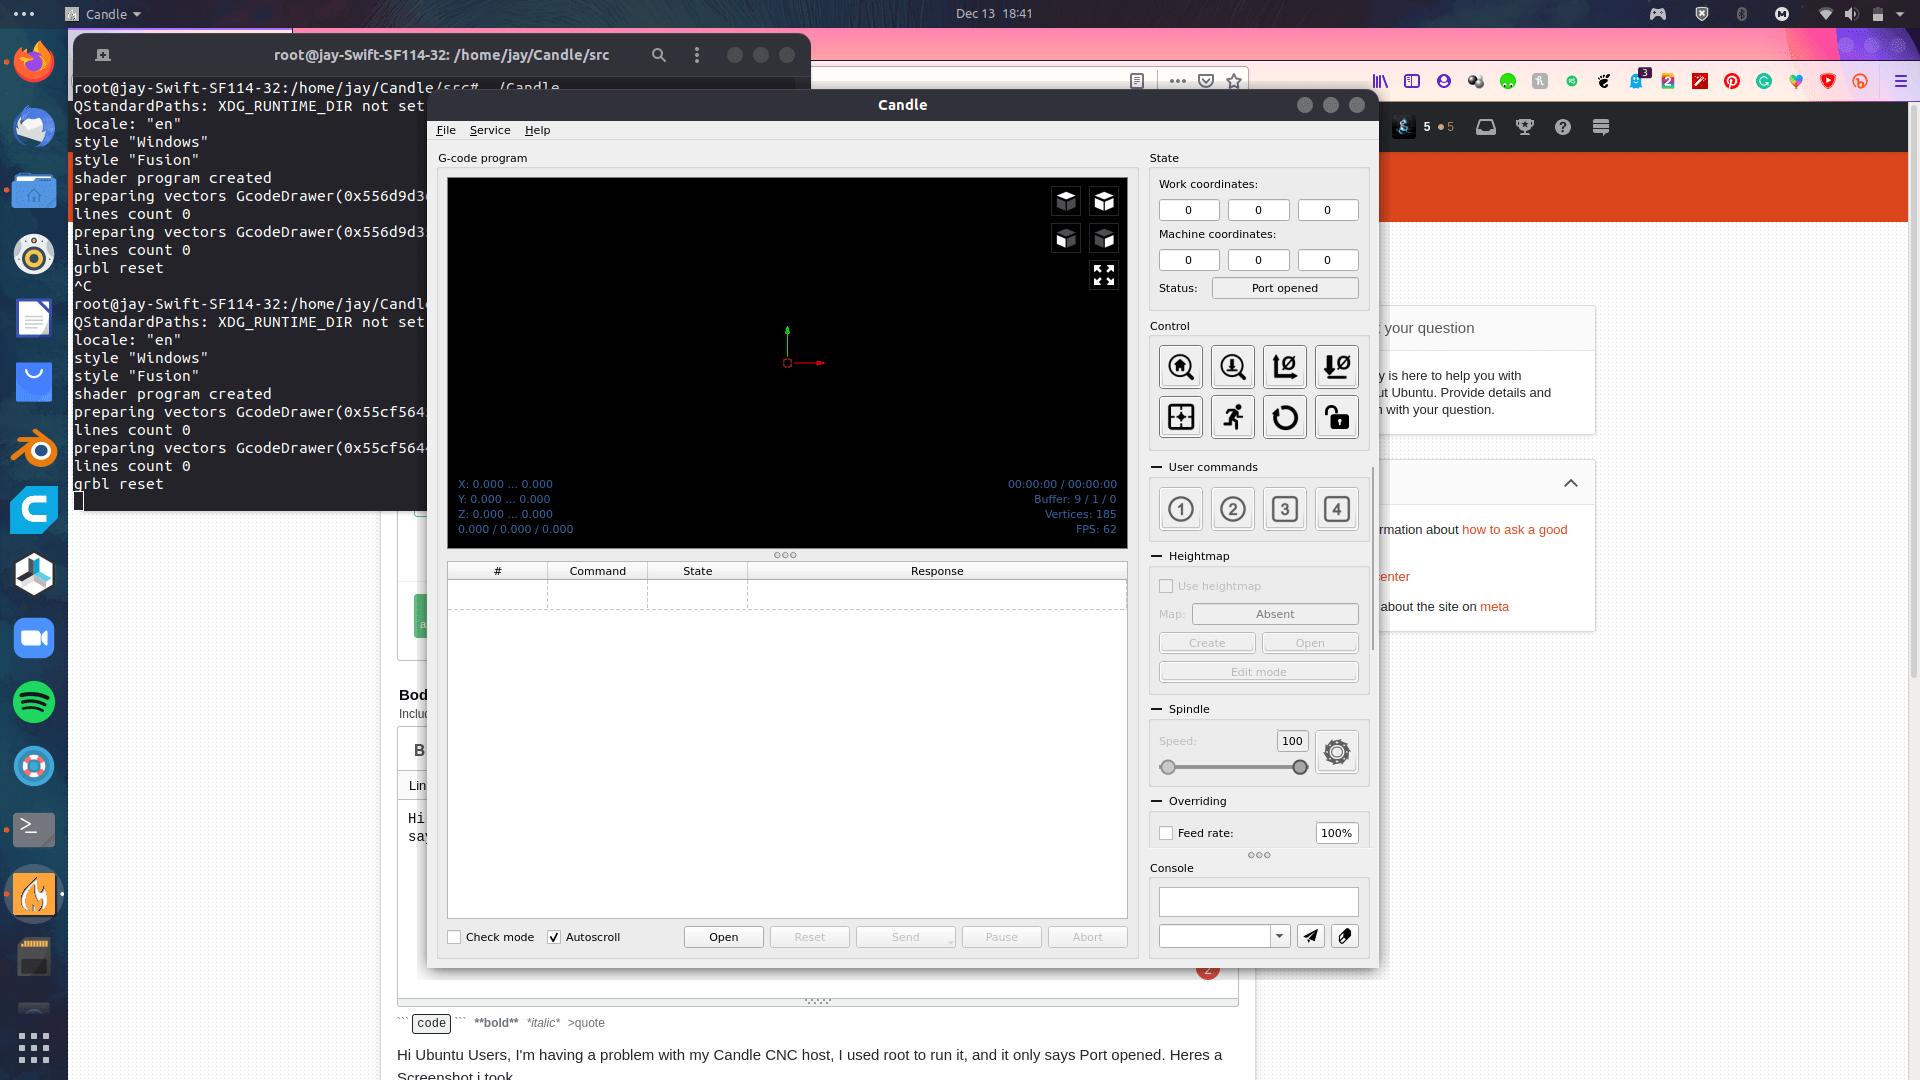Image resolution: width=1920 pixels, height=1080 pixels.
Task: Activate the Safe Position running-man icon
Action: tap(1233, 417)
